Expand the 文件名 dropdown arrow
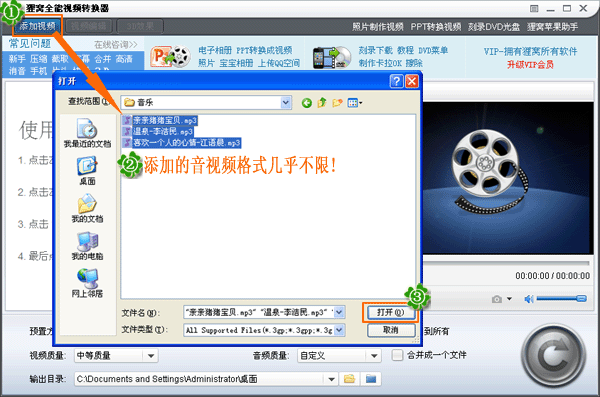Screen dimensions: 600x397 (x=339, y=312)
